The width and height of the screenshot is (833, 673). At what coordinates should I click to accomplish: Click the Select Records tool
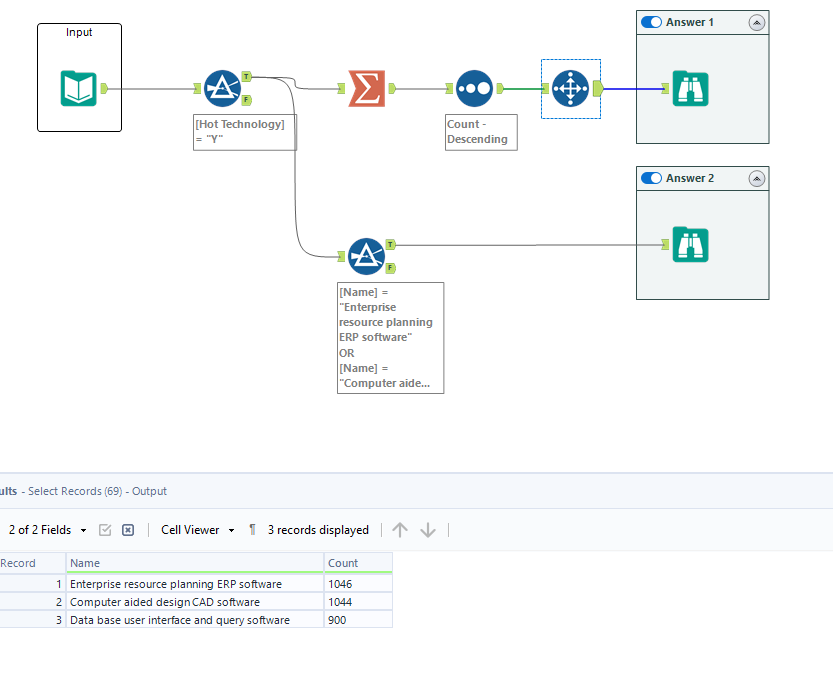570,88
